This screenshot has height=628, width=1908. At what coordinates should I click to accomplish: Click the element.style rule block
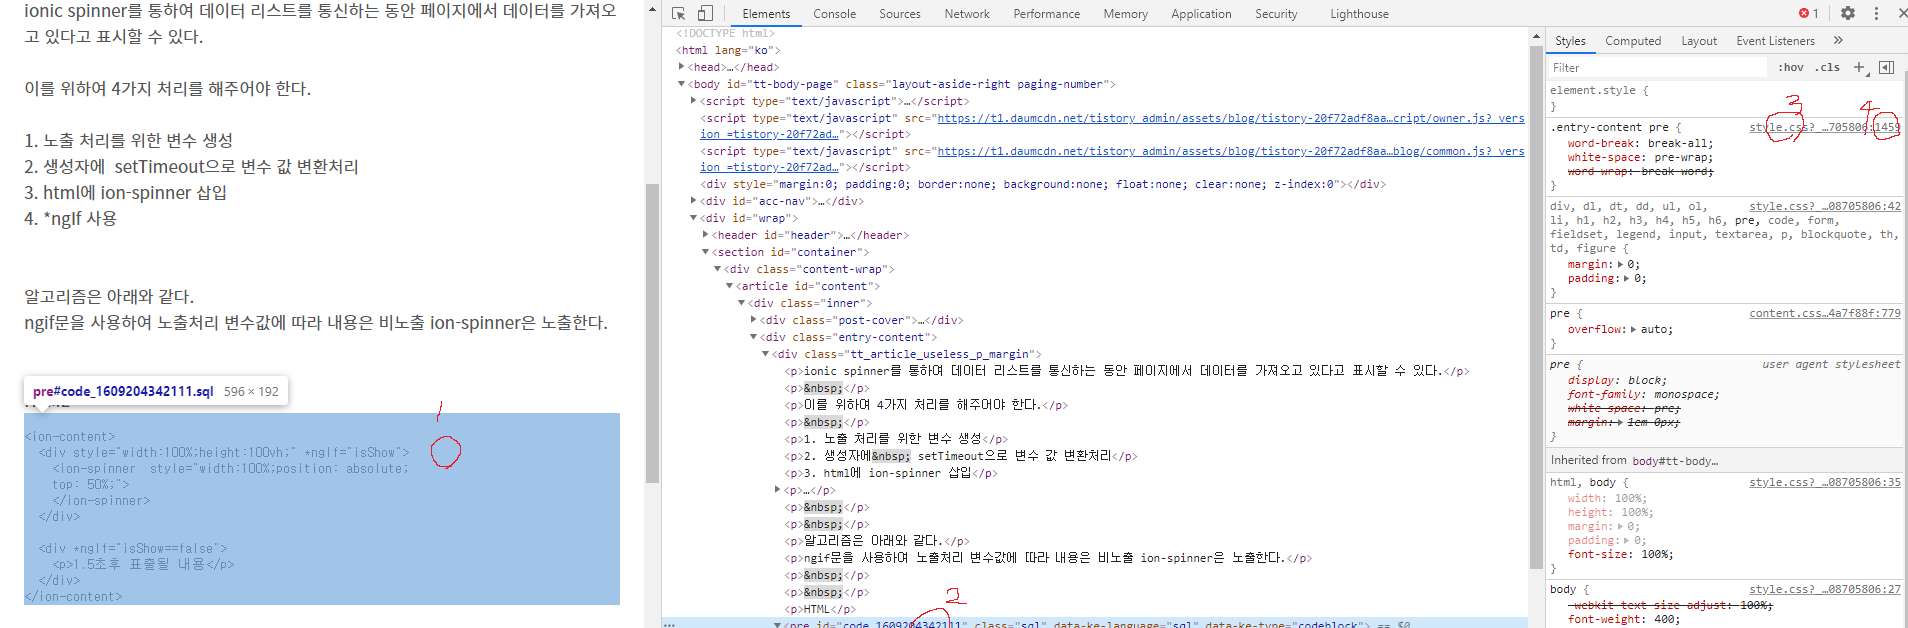point(1725,98)
